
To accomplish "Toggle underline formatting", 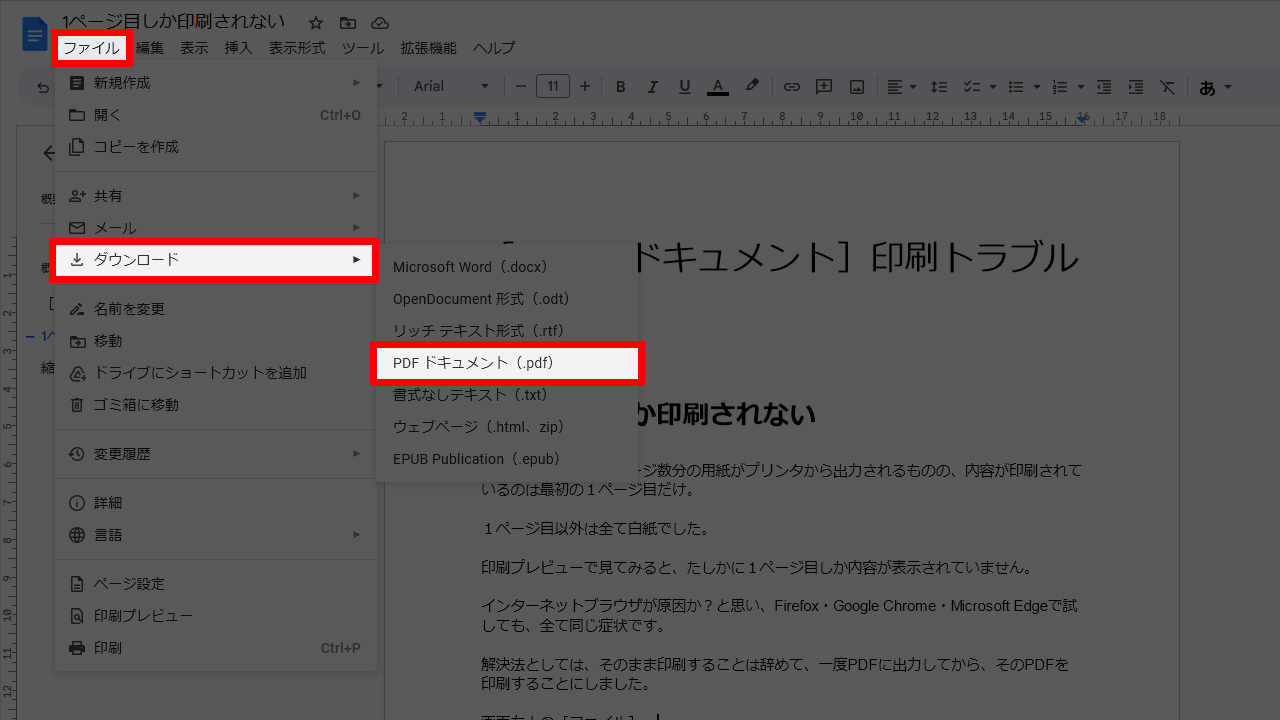I will pyautogui.click(x=685, y=87).
